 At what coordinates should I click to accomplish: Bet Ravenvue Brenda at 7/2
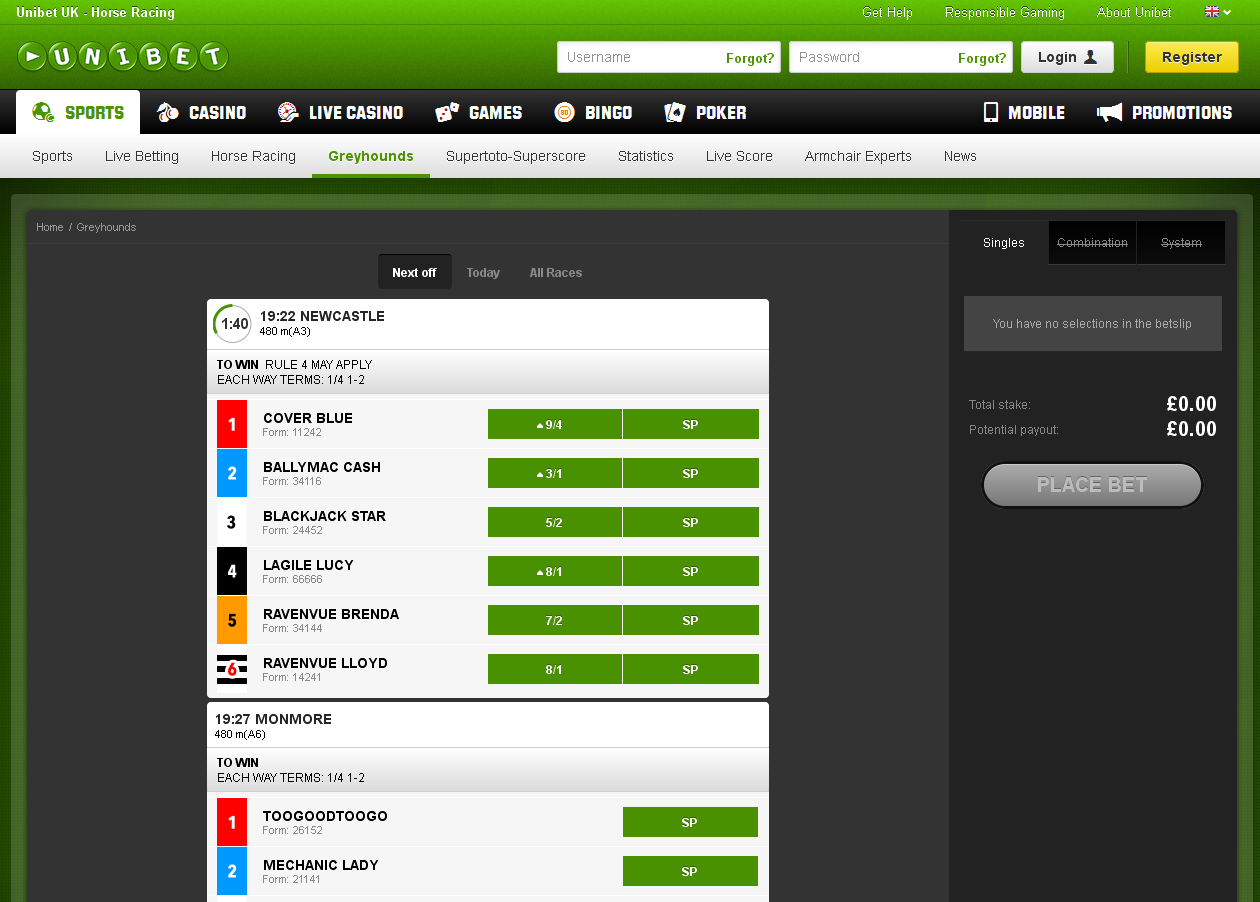coord(555,620)
